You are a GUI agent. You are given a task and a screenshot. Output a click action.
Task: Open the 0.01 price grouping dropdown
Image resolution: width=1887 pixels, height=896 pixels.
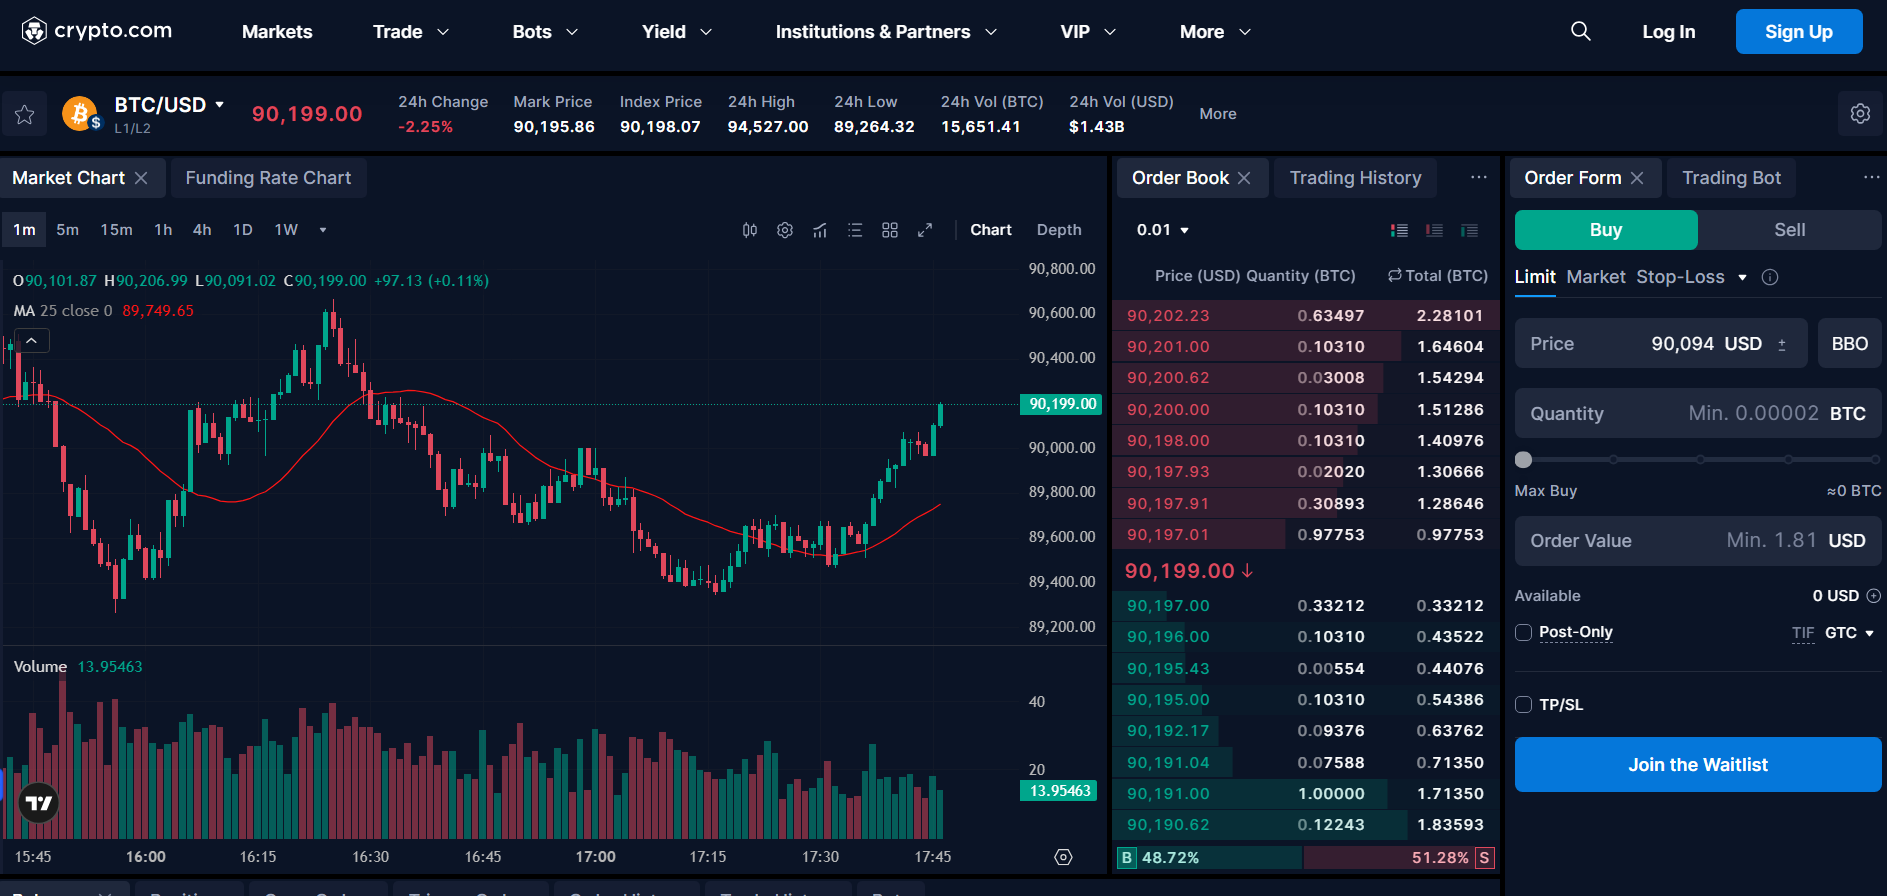click(x=1162, y=230)
